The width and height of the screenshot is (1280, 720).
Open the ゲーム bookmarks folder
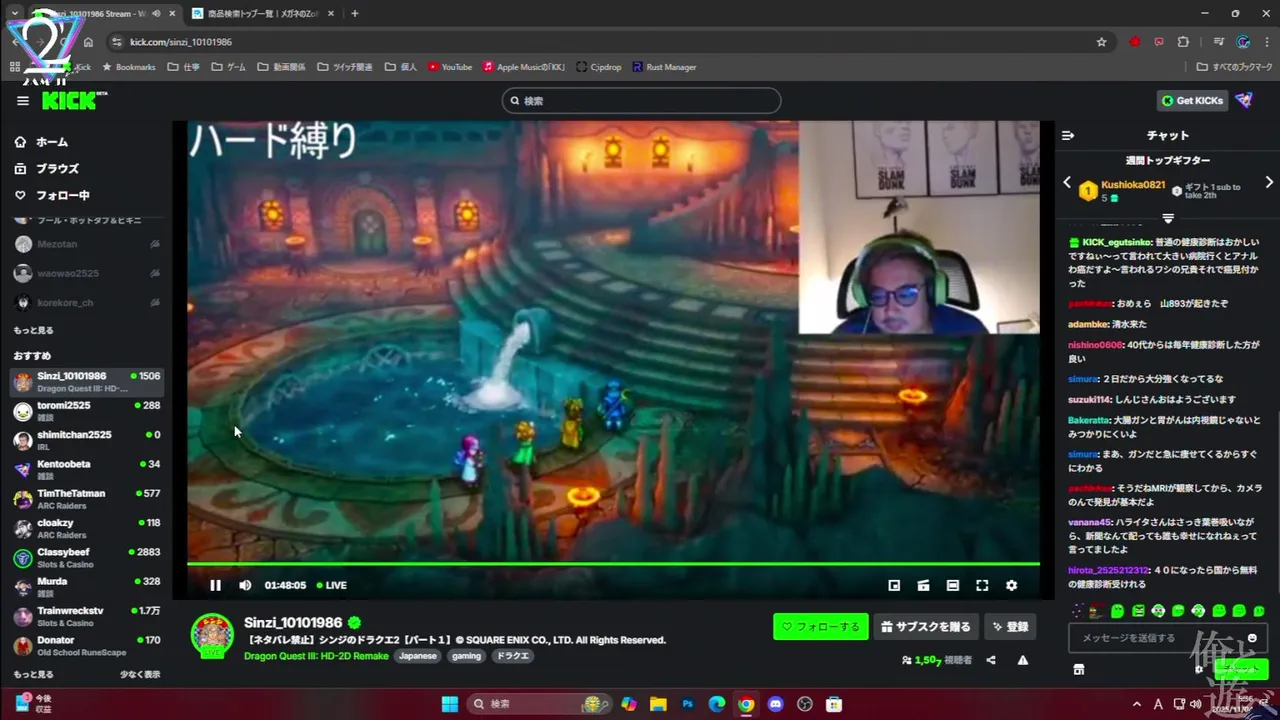(x=229, y=67)
